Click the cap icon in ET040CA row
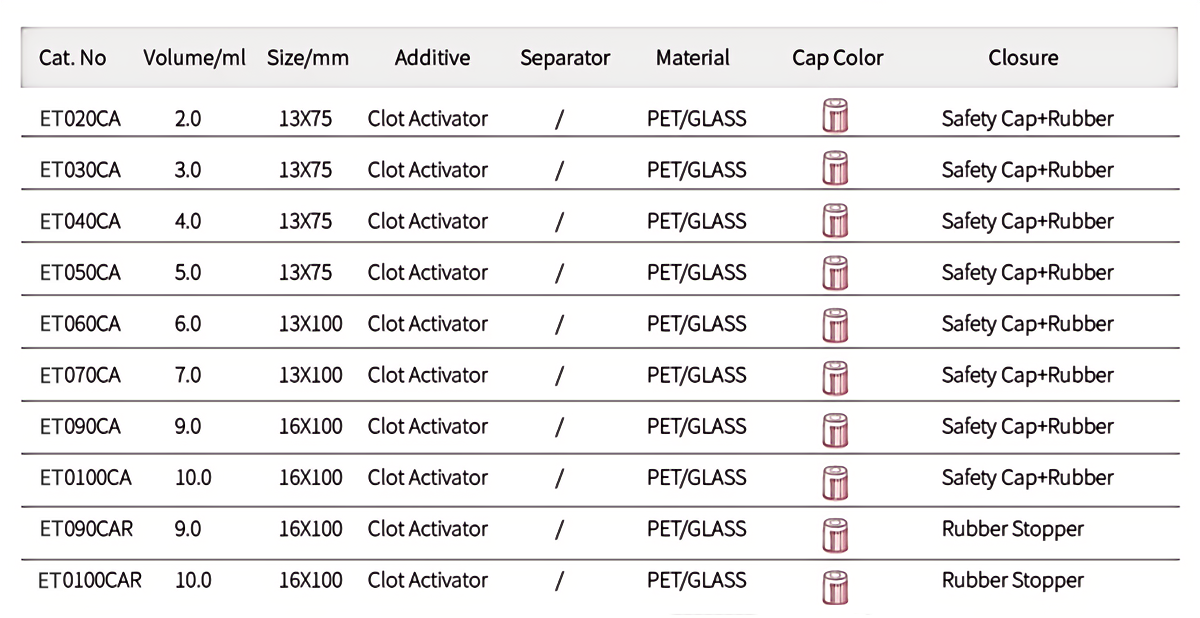Screen dimensions: 1200x618 click(835, 220)
